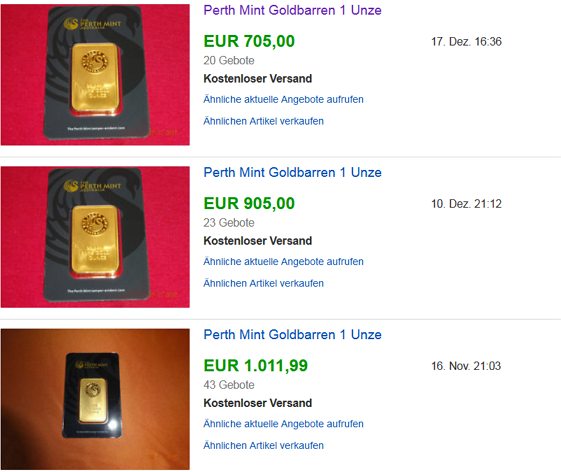Click the 43 Gebote bid count
Viewport: 561px width, 472px height.
(229, 385)
